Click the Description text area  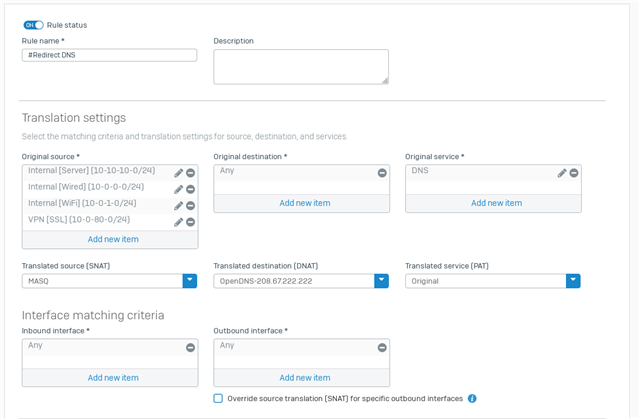[301, 67]
